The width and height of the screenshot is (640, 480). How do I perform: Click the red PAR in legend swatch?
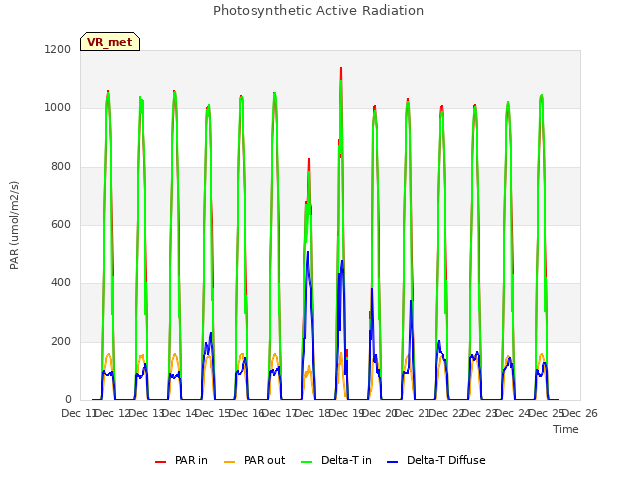(160, 461)
